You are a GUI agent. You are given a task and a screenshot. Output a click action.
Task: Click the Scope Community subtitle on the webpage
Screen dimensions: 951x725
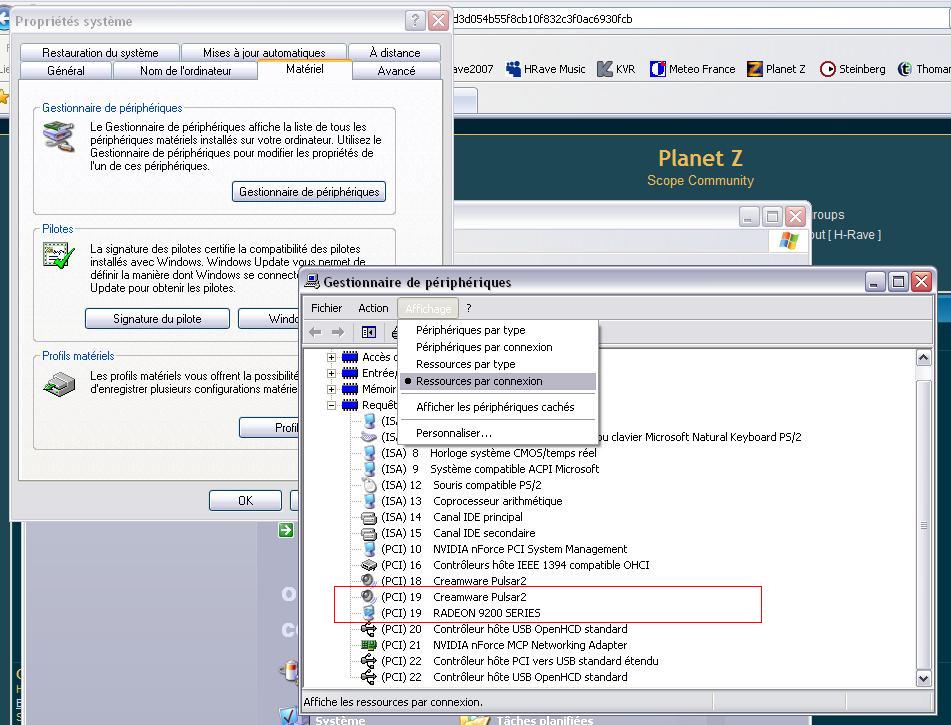[x=700, y=180]
